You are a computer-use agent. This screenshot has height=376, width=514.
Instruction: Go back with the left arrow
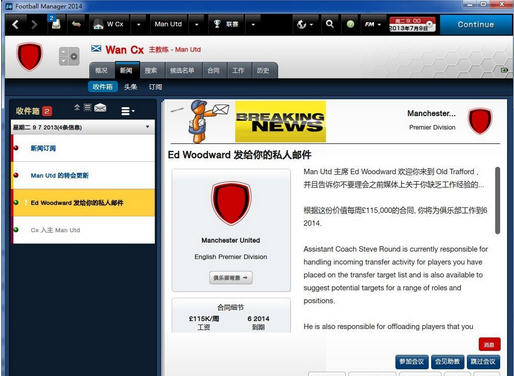pyautogui.click(x=15, y=24)
